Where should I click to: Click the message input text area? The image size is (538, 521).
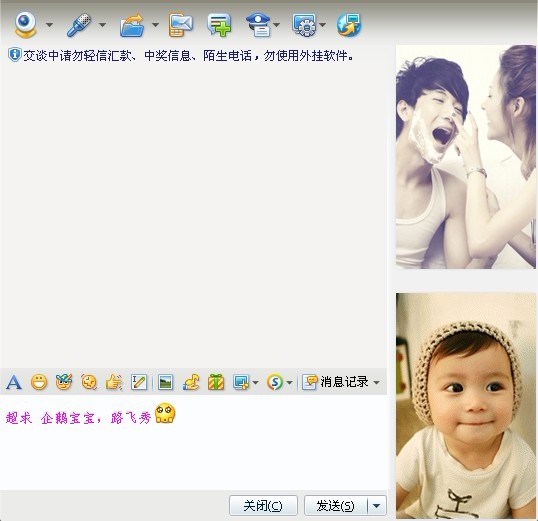click(x=194, y=442)
